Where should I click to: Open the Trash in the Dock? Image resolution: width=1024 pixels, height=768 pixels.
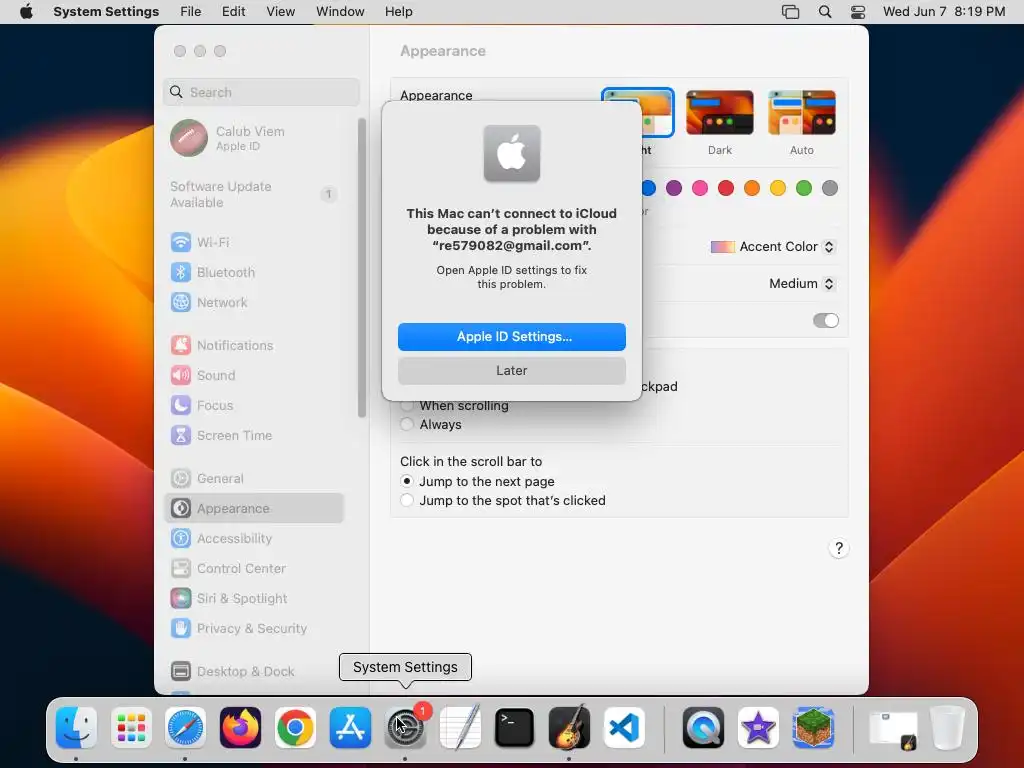pyautogui.click(x=948, y=727)
